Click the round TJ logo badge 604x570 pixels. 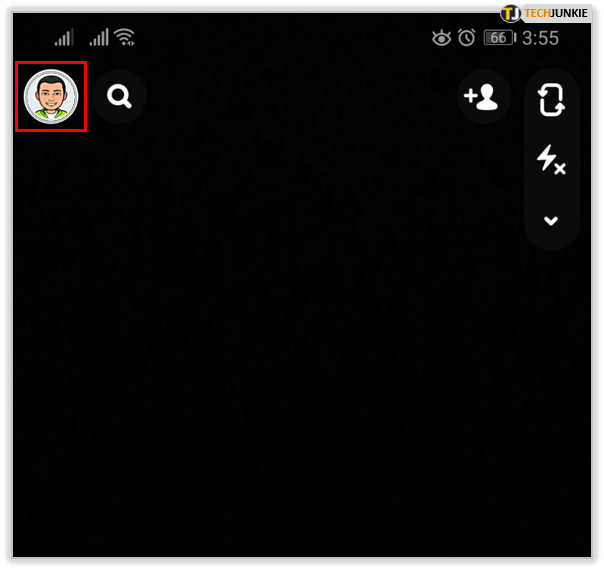(510, 14)
